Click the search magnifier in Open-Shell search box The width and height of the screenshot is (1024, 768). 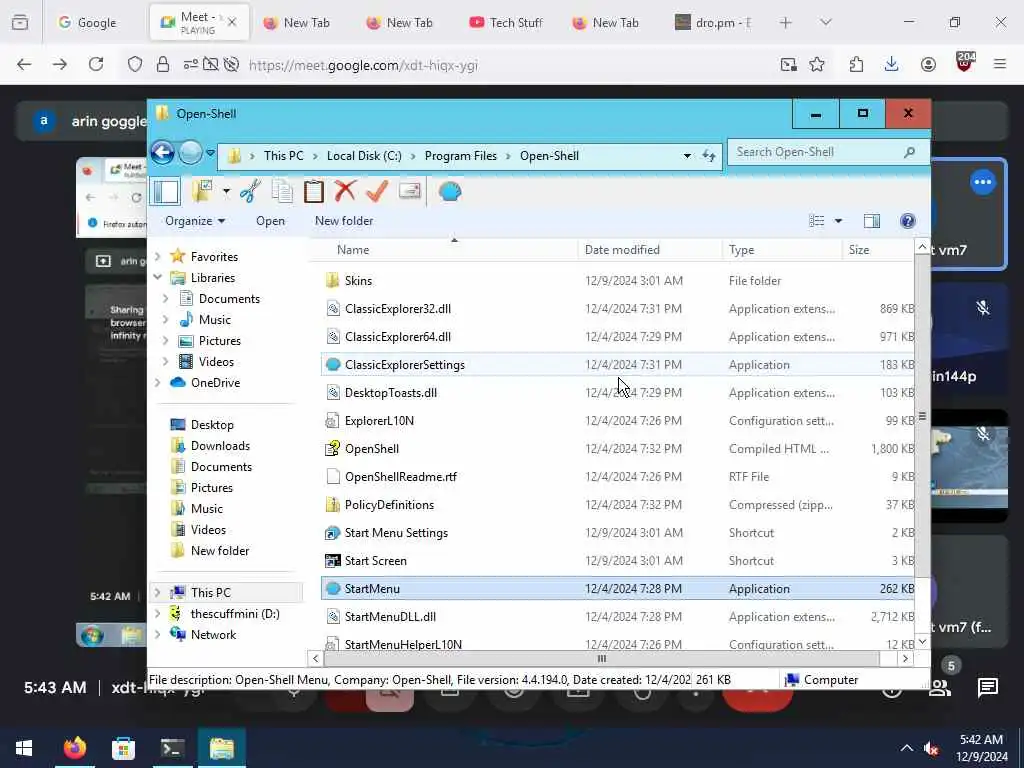909,152
